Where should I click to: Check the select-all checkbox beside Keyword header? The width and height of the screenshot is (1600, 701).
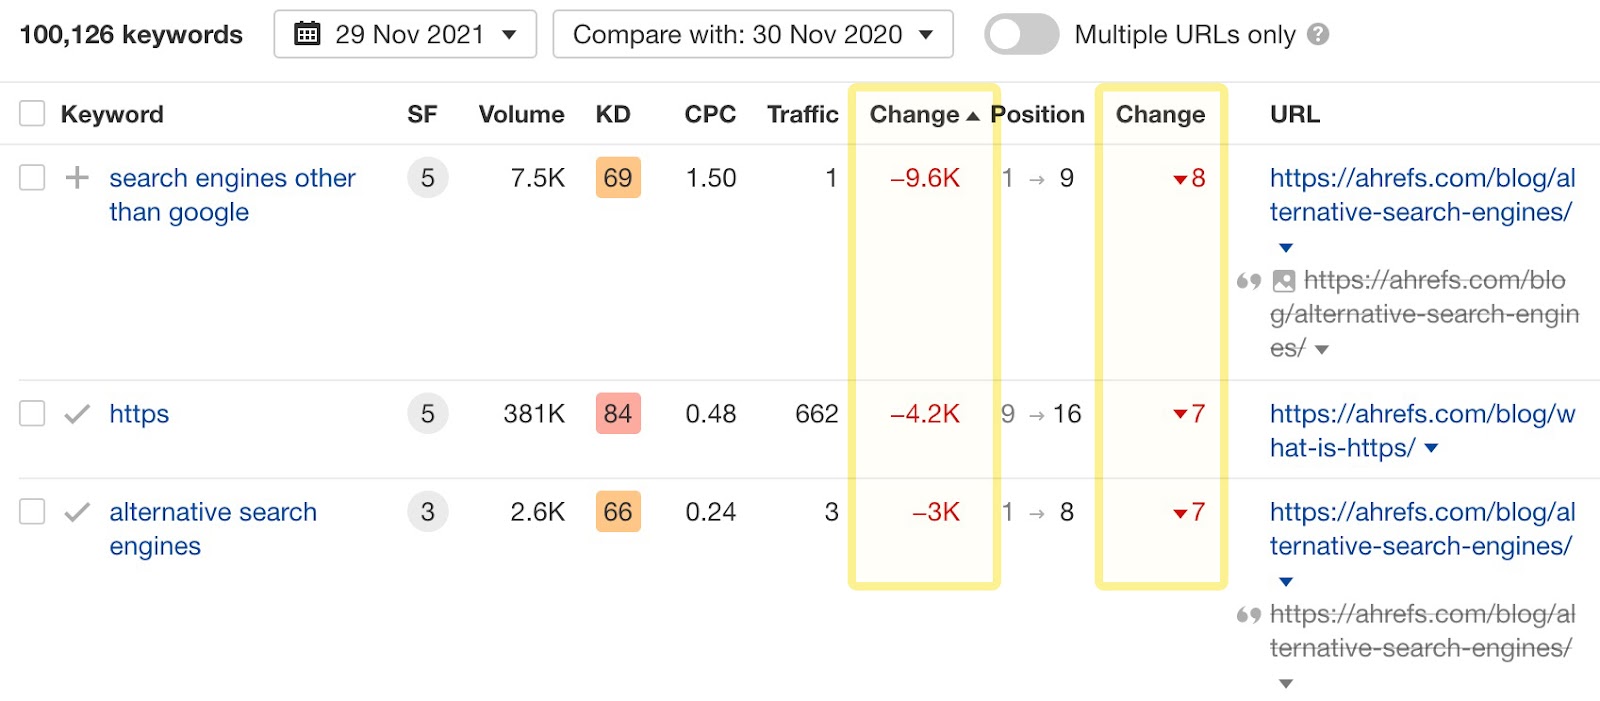tap(32, 114)
